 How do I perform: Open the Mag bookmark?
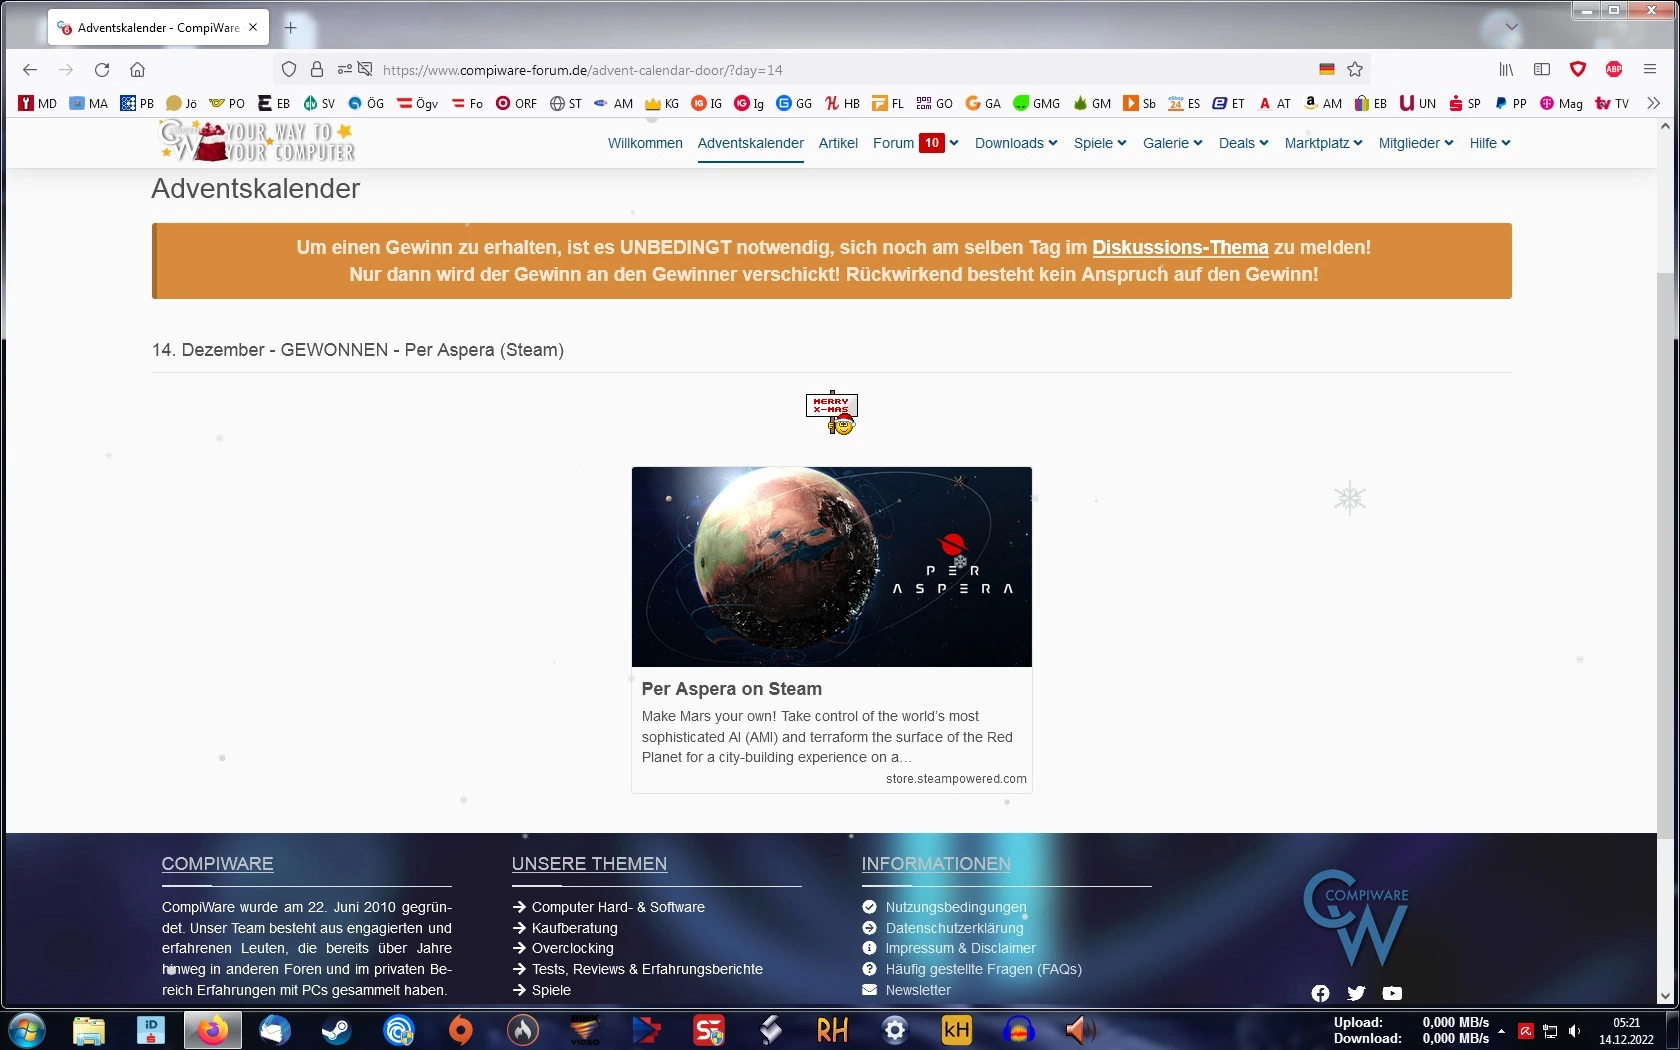[1561, 103]
